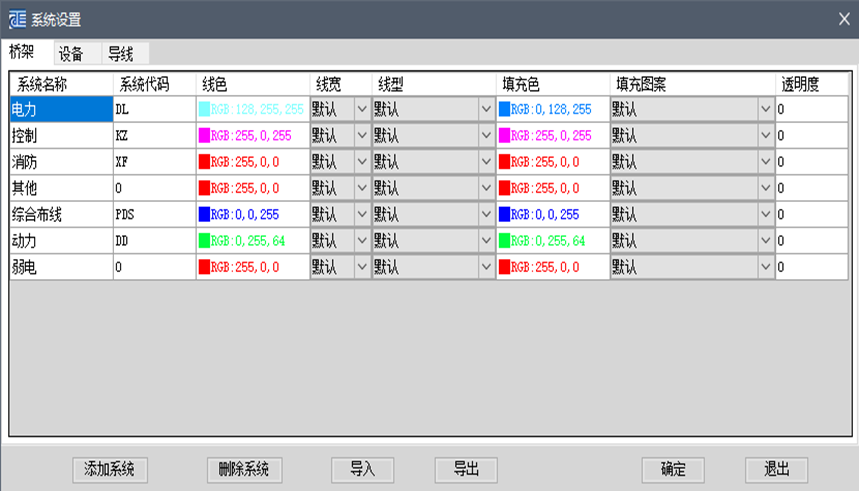The width and height of the screenshot is (859, 491).
Task: Open 填充图案 dropdown for 电力 row
Action: (x=766, y=109)
